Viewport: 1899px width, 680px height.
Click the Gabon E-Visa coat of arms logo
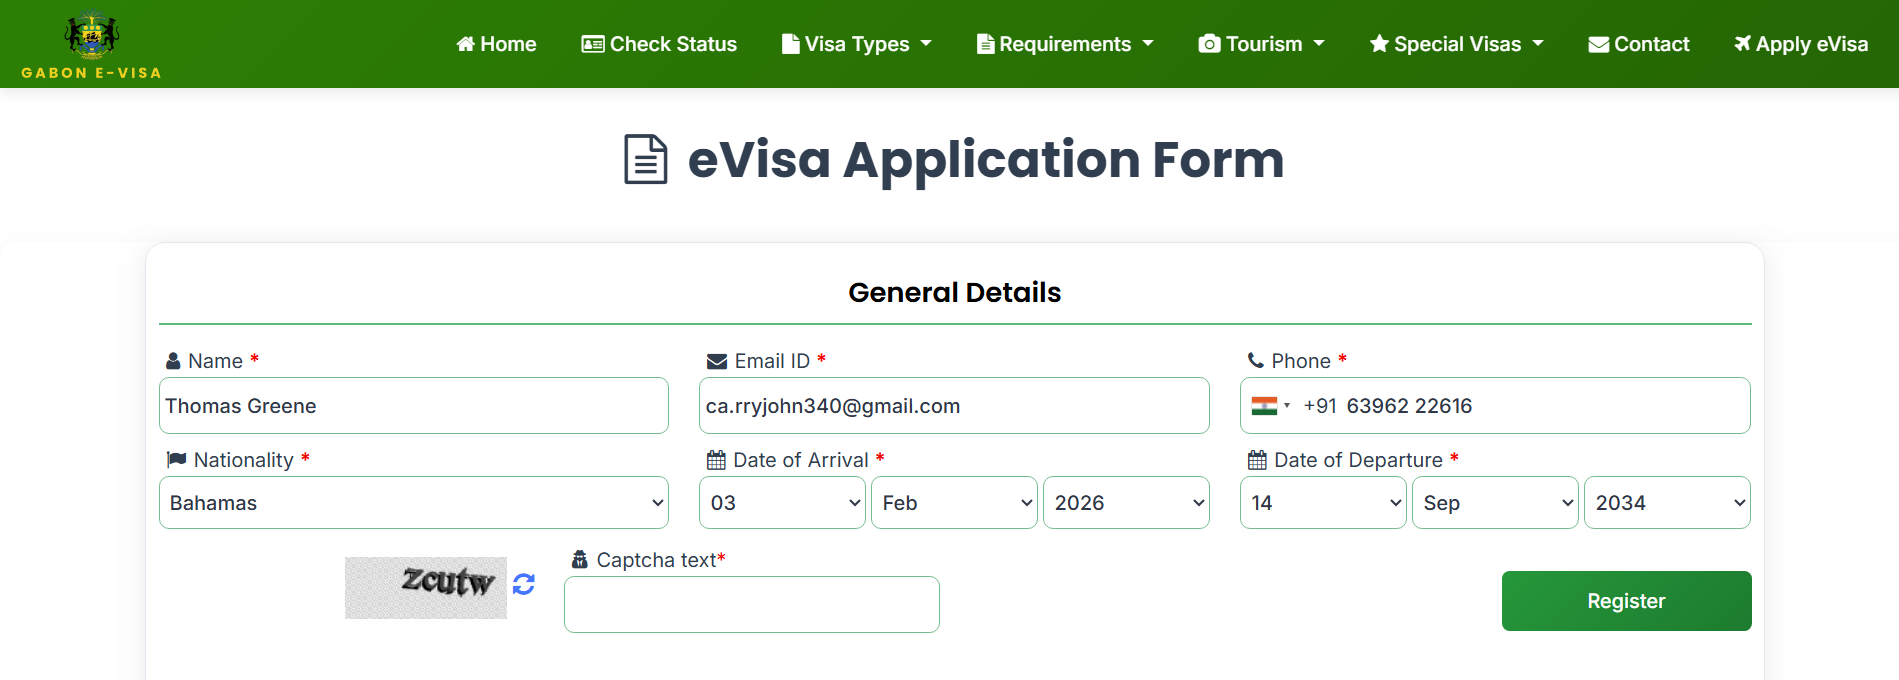pos(91,36)
